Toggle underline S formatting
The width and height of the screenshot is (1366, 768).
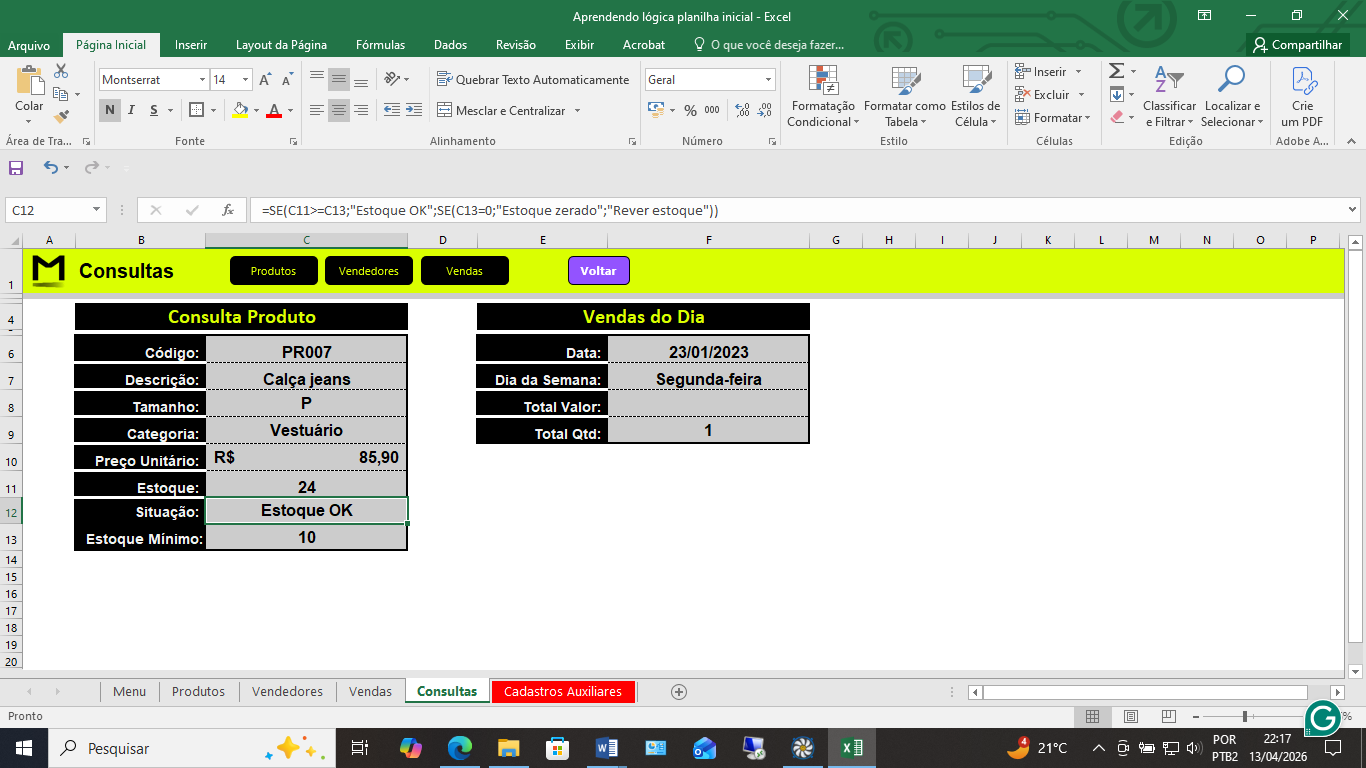point(154,110)
